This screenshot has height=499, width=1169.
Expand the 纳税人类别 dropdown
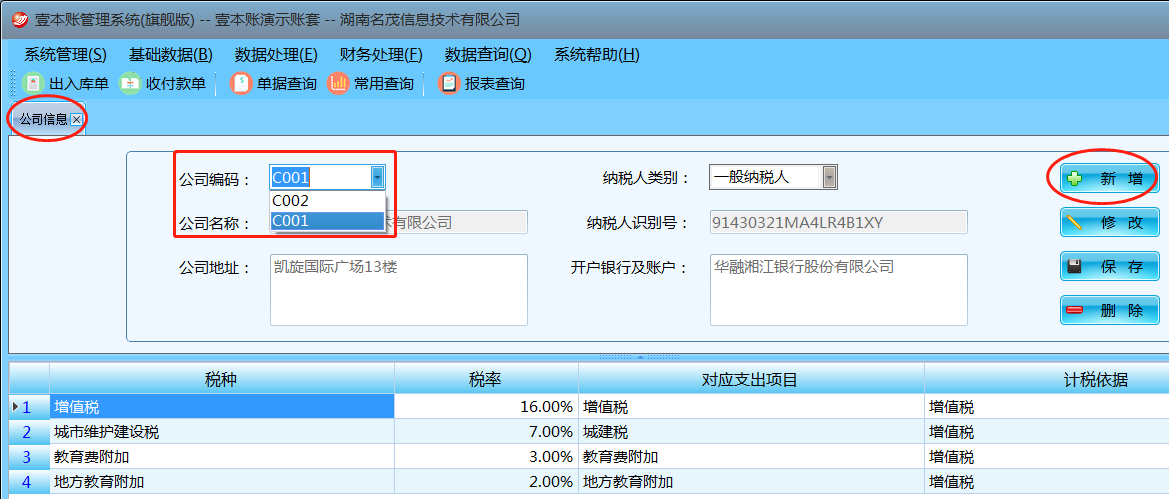829,178
